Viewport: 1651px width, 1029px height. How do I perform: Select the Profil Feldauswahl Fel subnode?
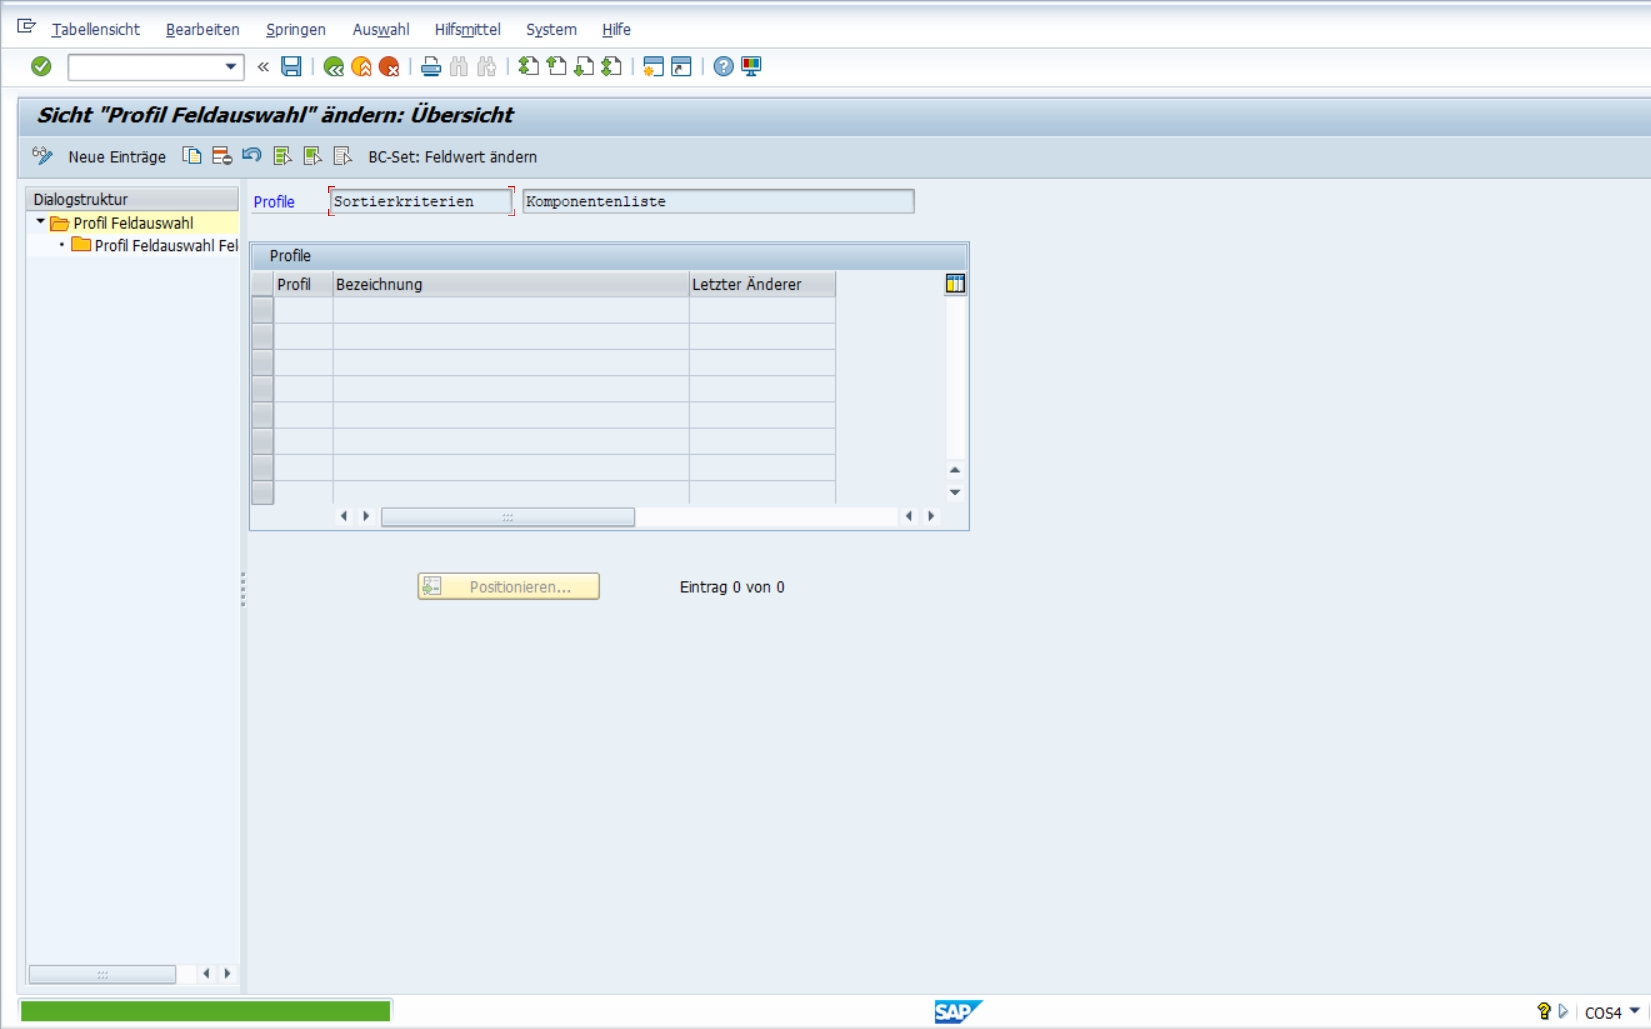(155, 245)
